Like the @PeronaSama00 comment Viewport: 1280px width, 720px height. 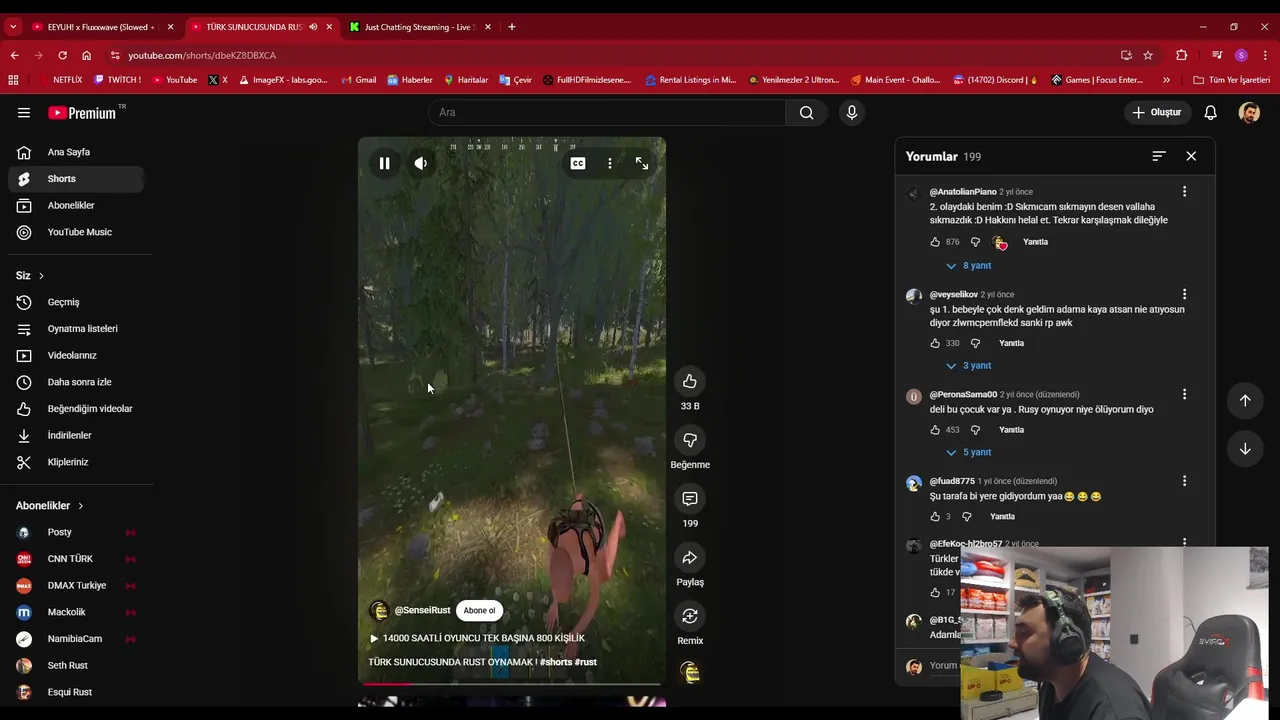point(935,430)
